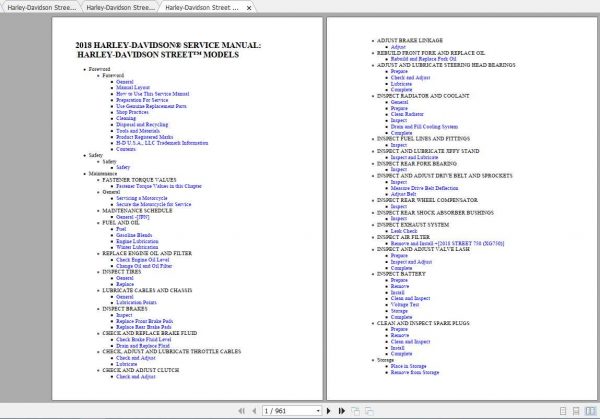This screenshot has width=600, height=419.
Task: Open Use Genuine Replacement Parts link
Action: tap(151, 106)
